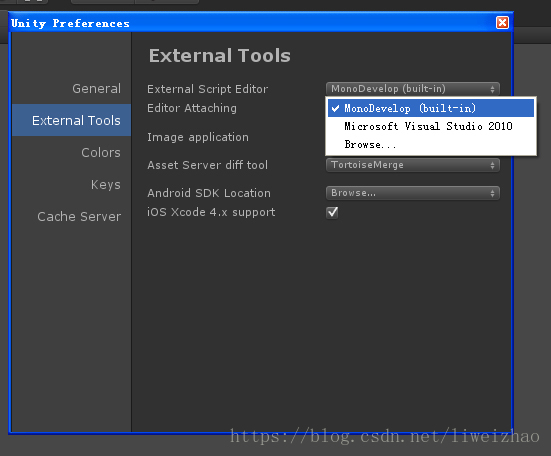Click the Image application label
The width and height of the screenshot is (551, 456).
click(x=198, y=137)
